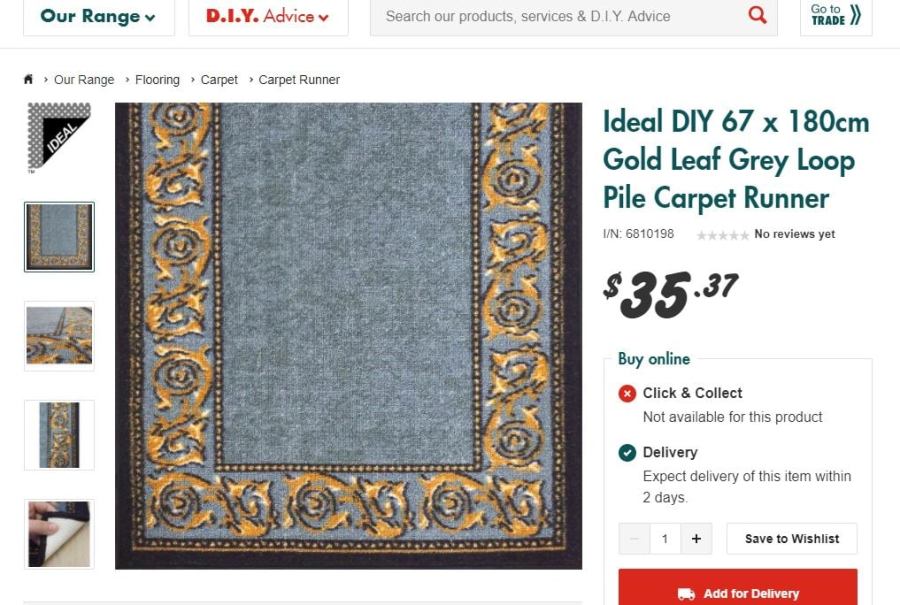Image resolution: width=900 pixels, height=605 pixels.
Task: Show the full-length runner thumbnail
Action: (x=59, y=435)
